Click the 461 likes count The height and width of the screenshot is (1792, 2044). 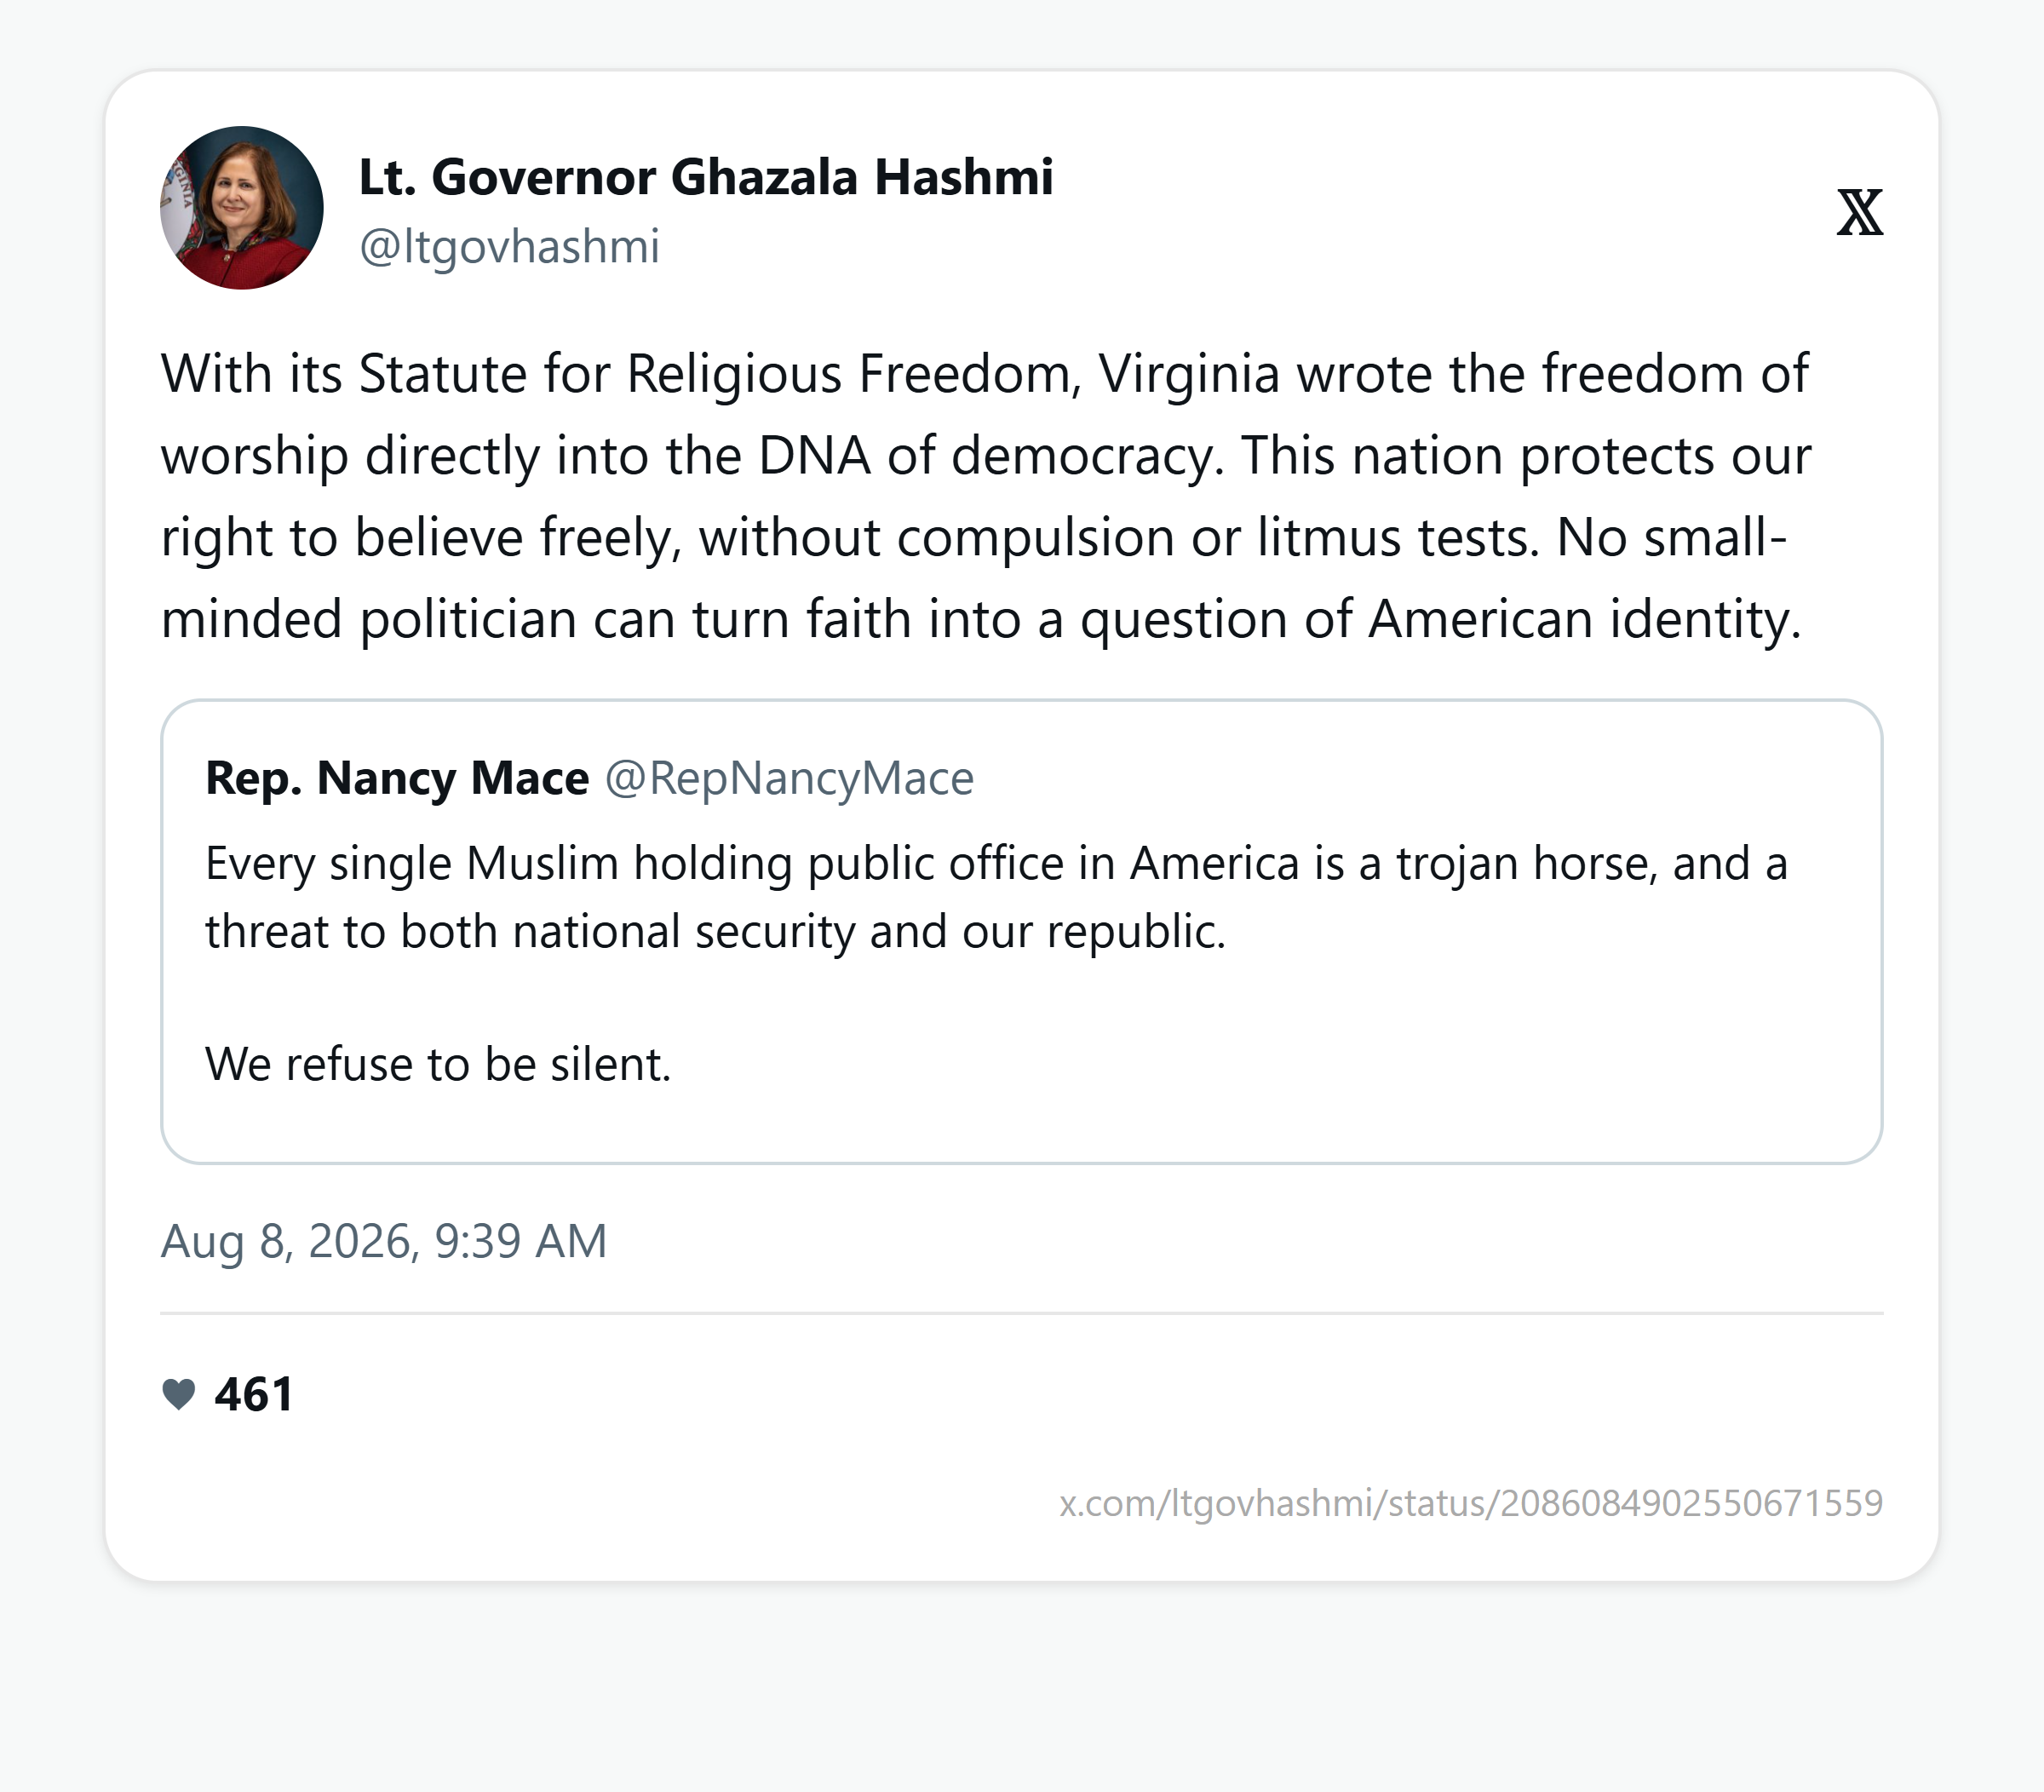pyautogui.click(x=254, y=1394)
